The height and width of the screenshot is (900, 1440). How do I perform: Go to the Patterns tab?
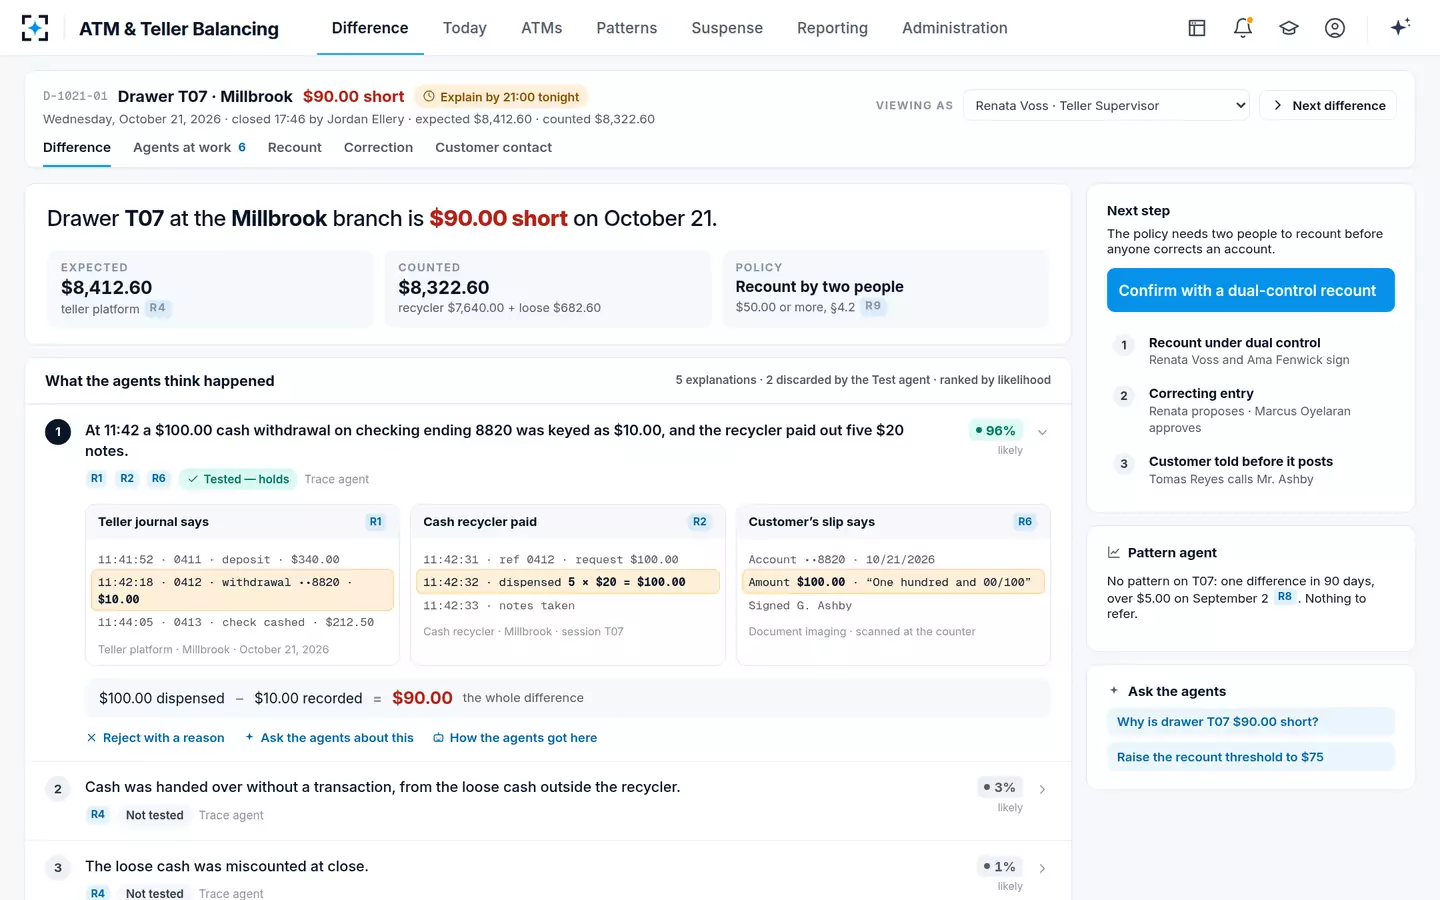[x=627, y=28]
